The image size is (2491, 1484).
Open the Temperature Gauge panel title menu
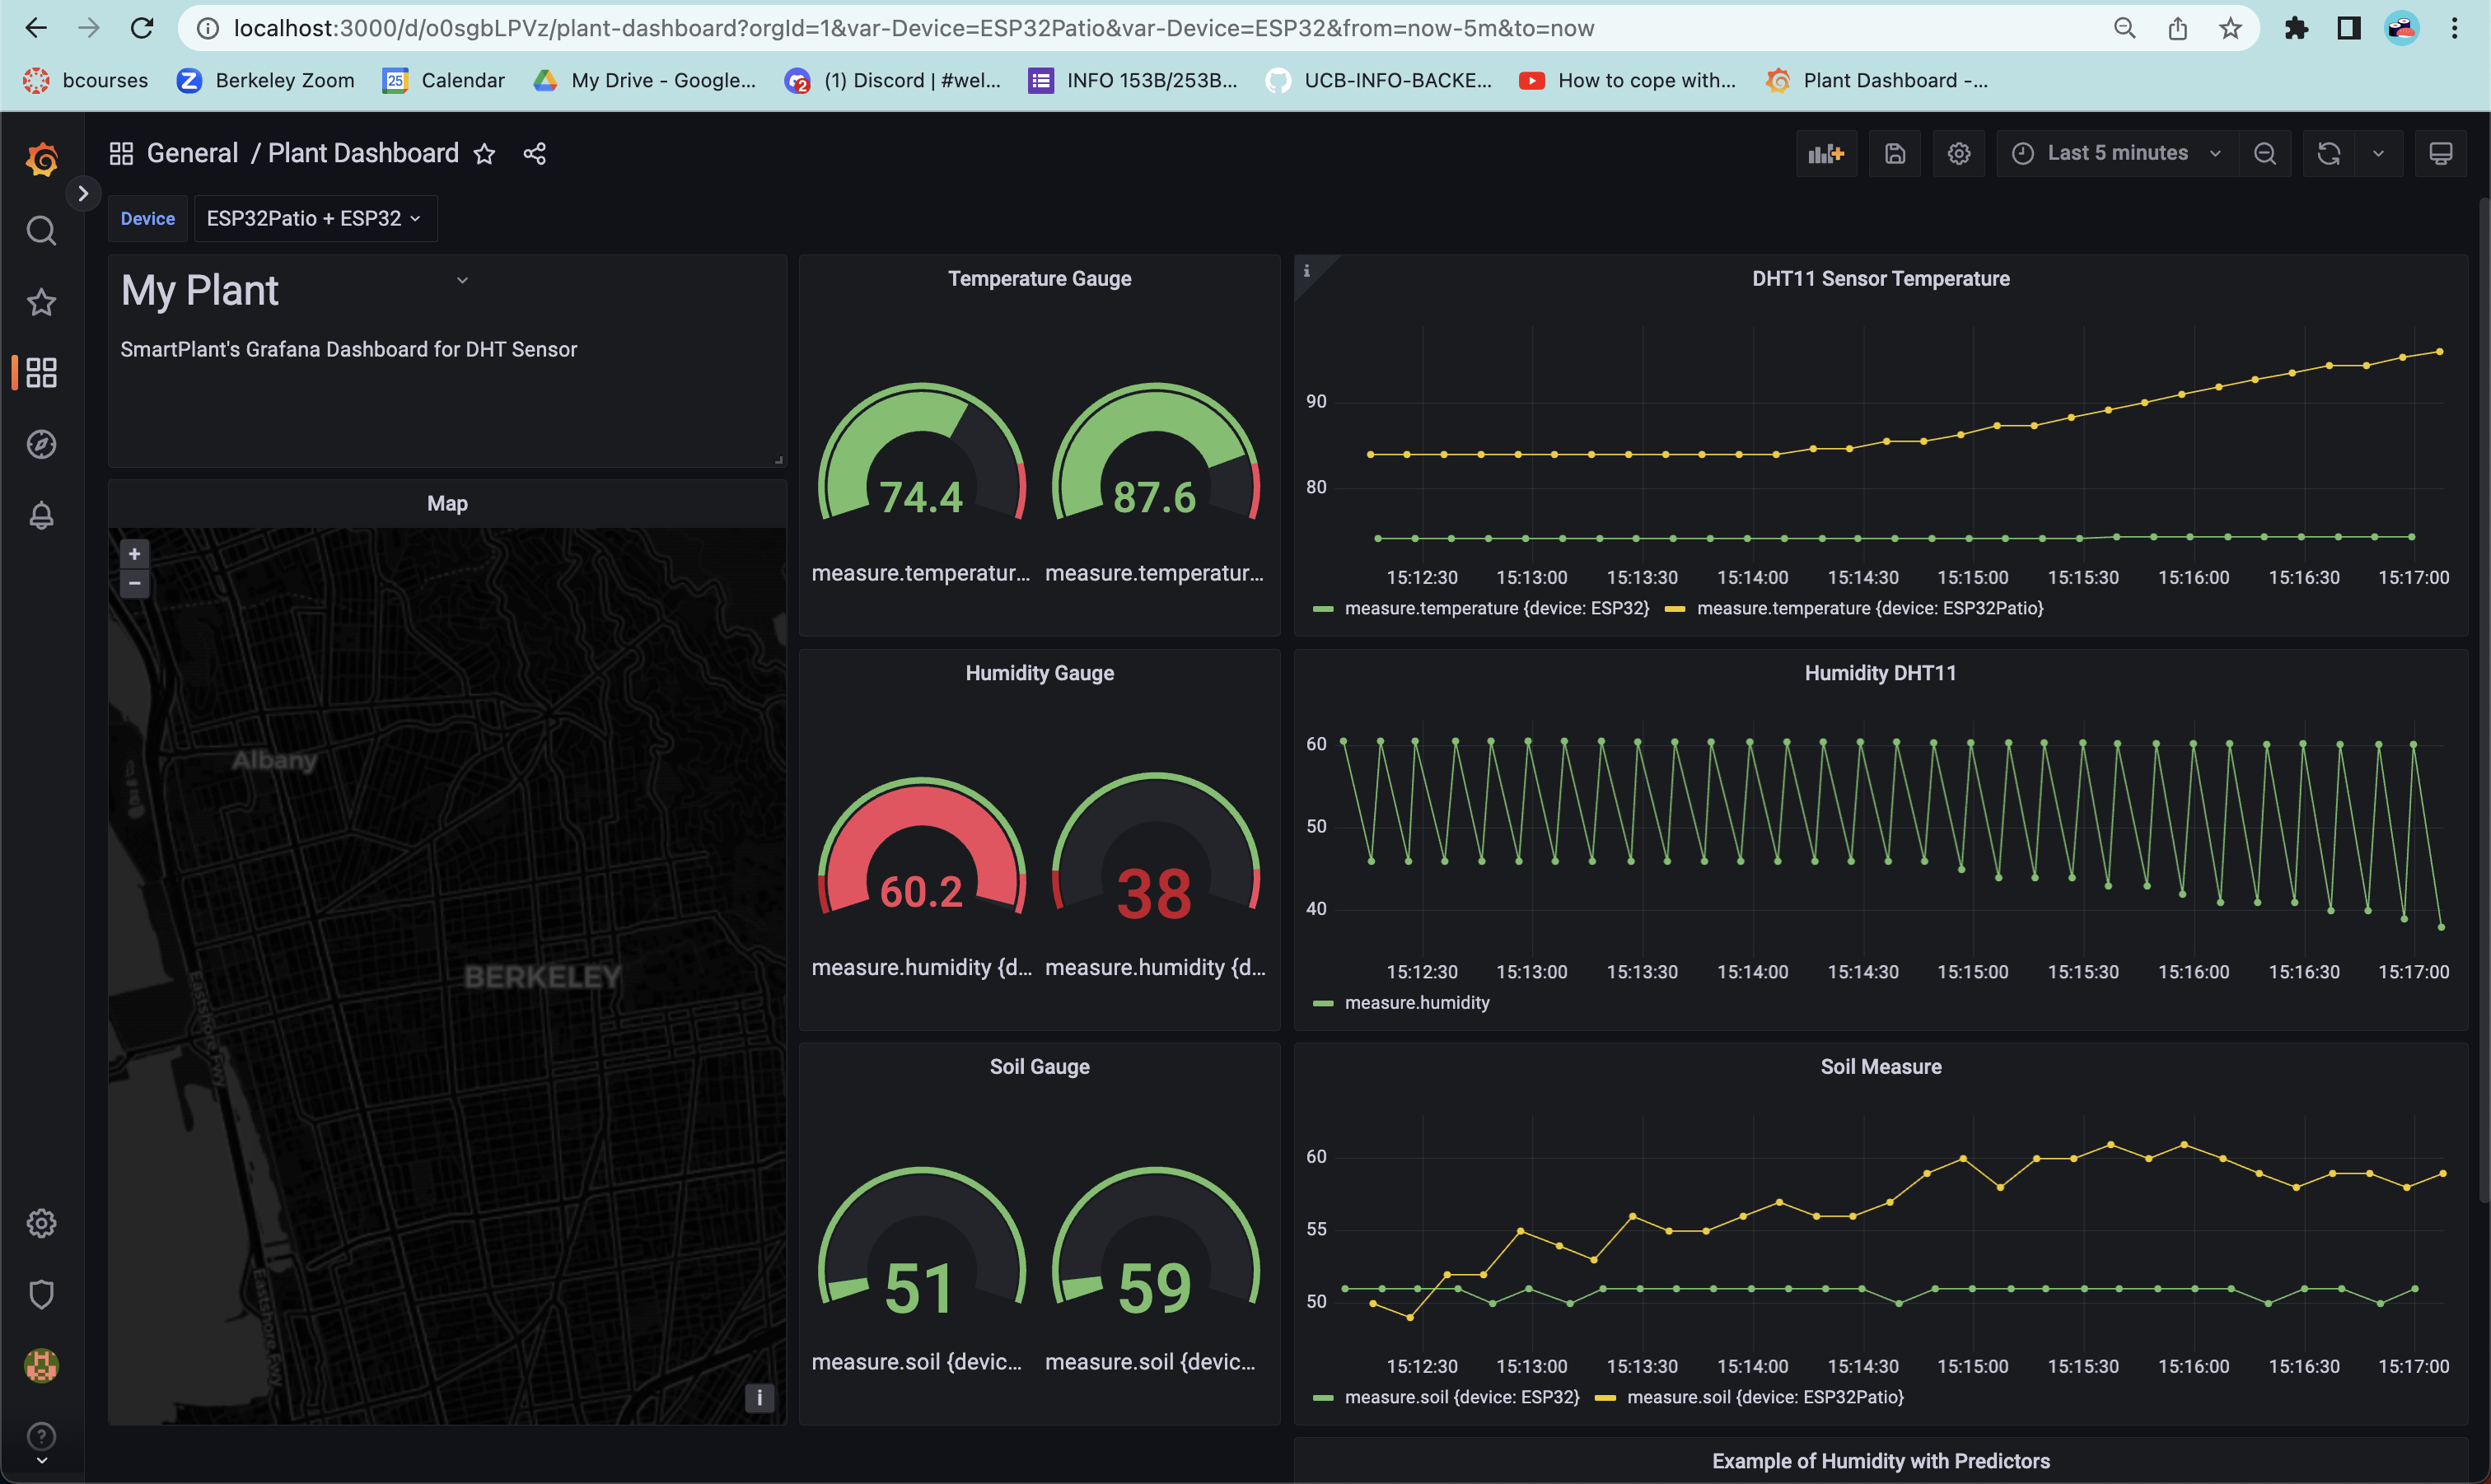pos(1039,279)
